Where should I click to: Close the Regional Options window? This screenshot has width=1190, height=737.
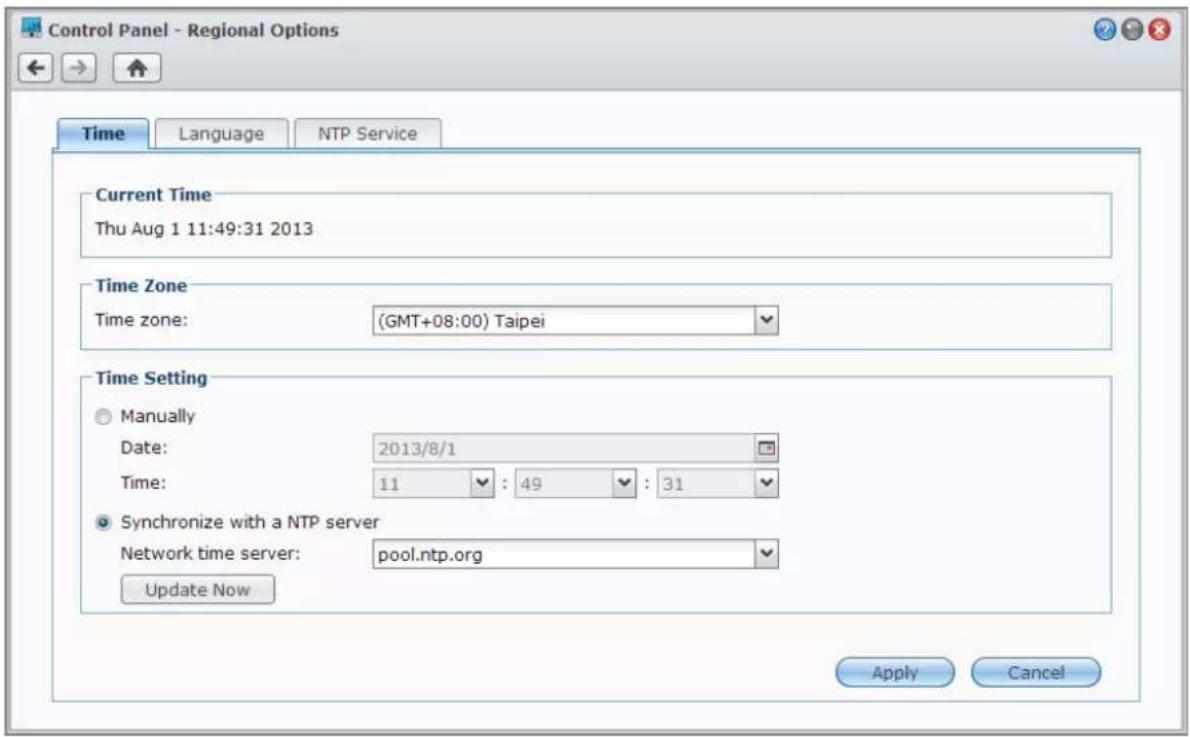(x=1159, y=30)
